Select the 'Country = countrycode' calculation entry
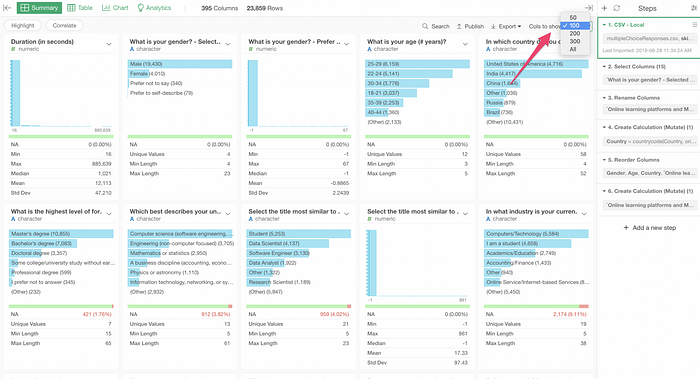This screenshot has height=379, width=700. (650, 141)
